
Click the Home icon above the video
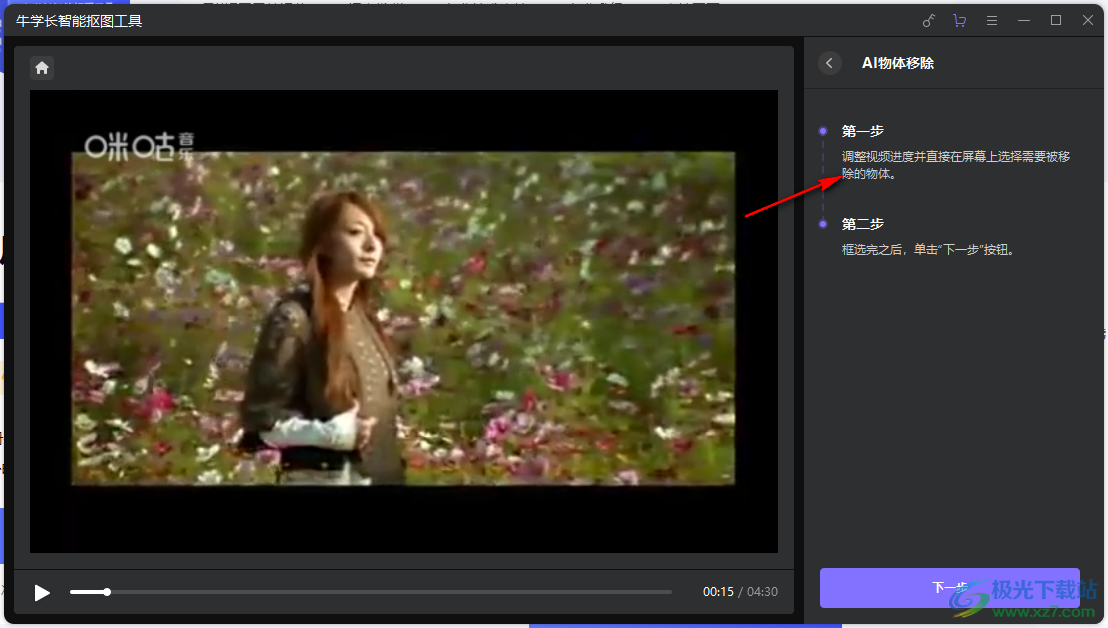click(42, 68)
